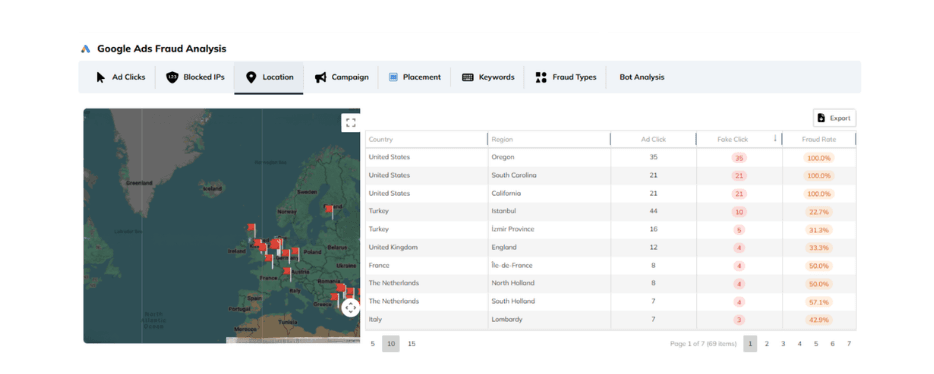
Task: Go to page 3
Action: 783,344
